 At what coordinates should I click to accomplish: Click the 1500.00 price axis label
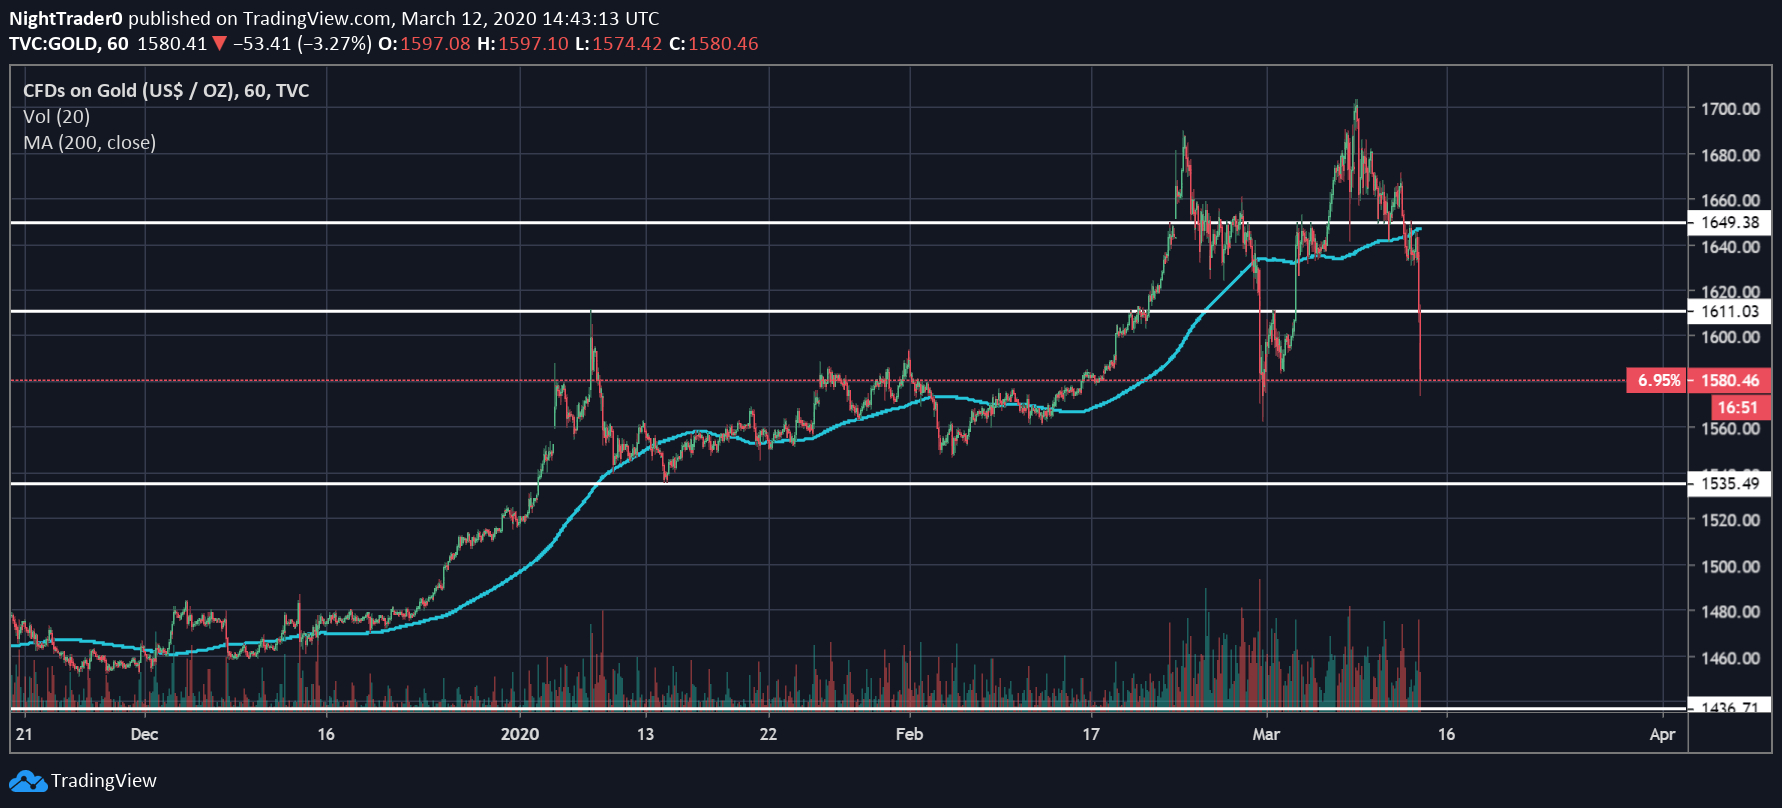click(1731, 566)
